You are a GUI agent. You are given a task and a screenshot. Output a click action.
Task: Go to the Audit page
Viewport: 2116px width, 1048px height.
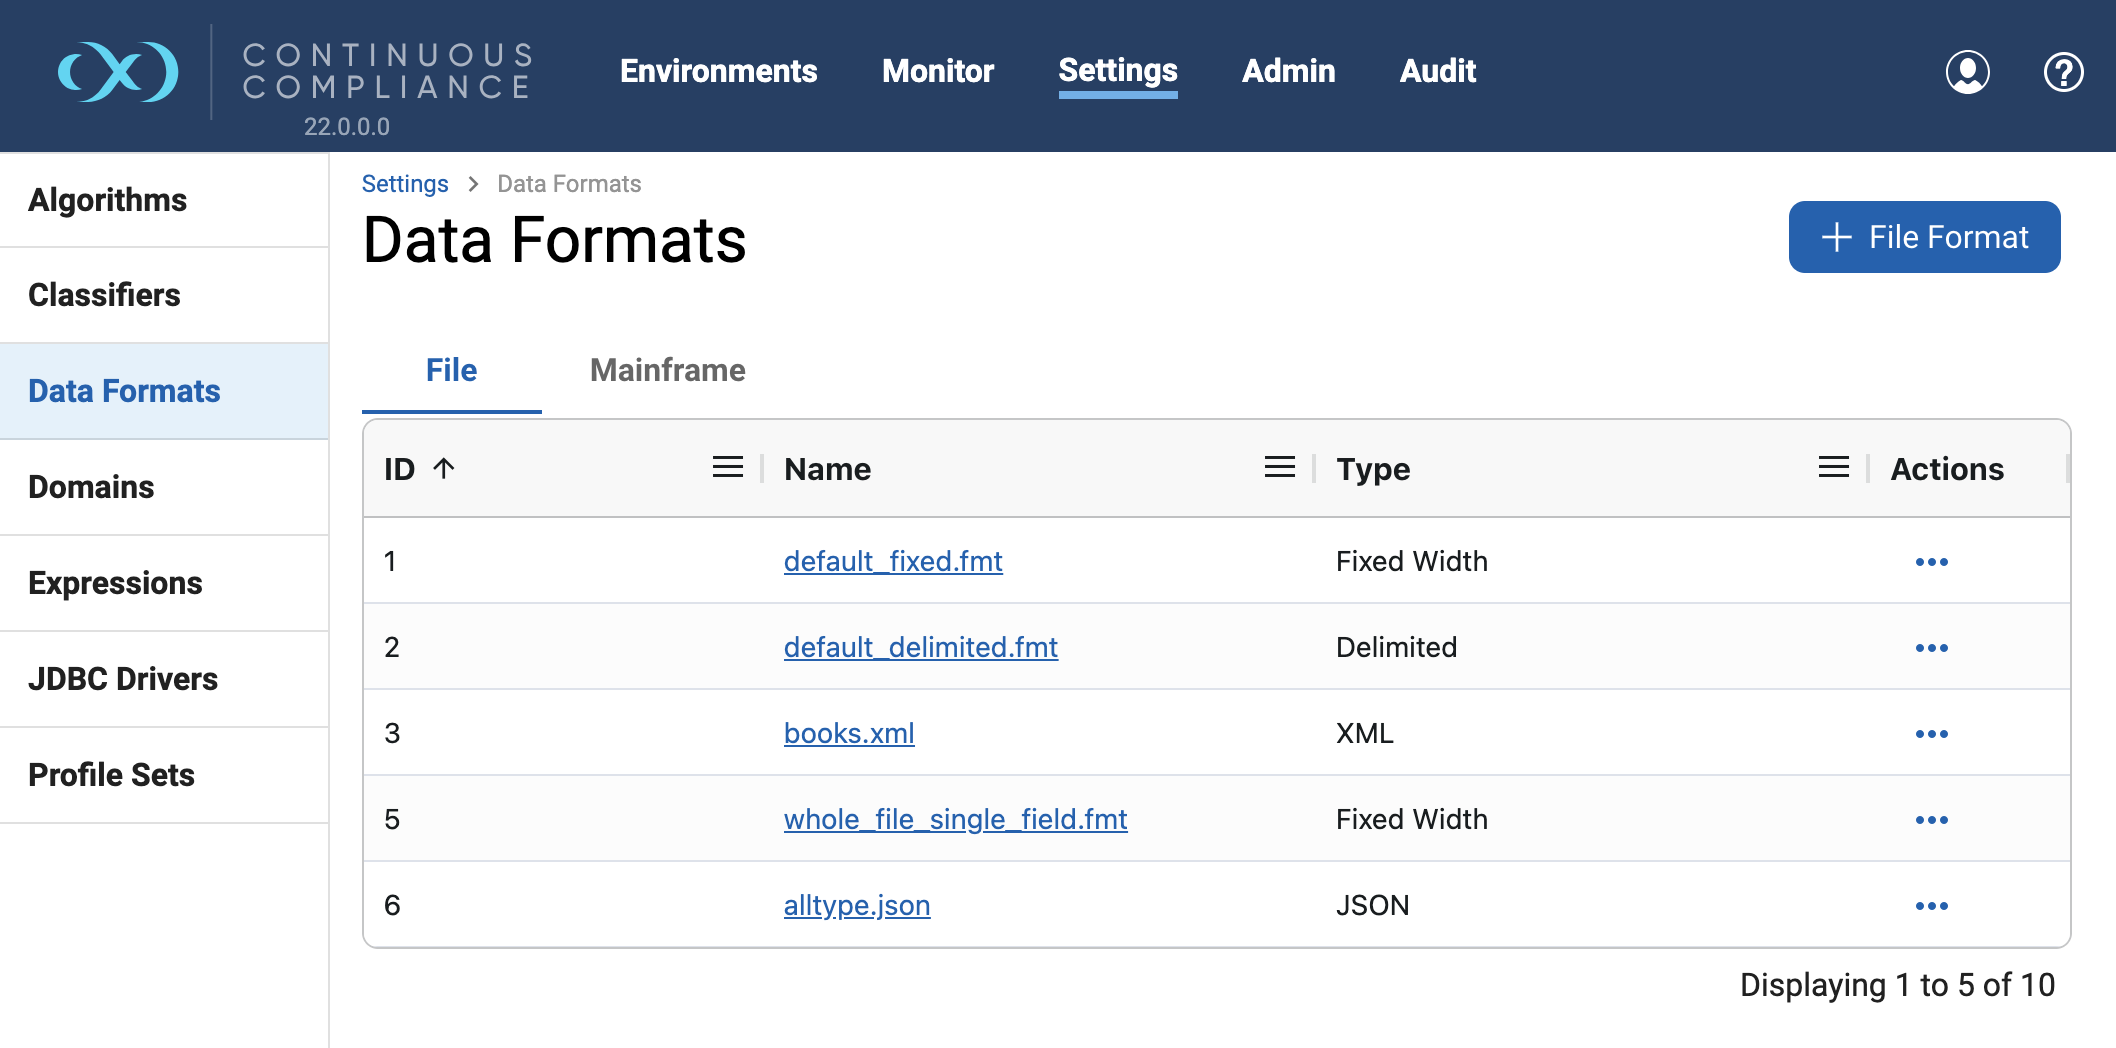[x=1437, y=71]
